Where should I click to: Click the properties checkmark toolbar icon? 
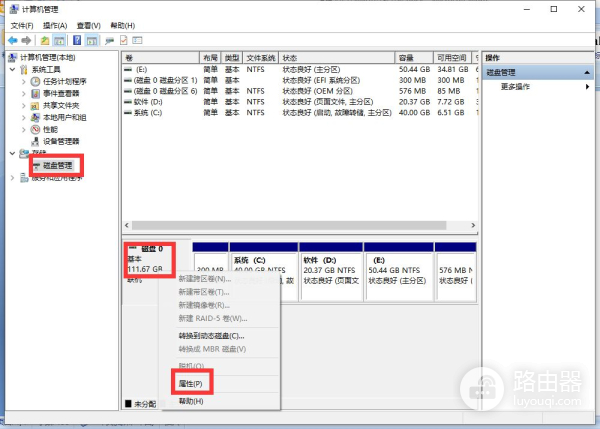tap(124, 40)
